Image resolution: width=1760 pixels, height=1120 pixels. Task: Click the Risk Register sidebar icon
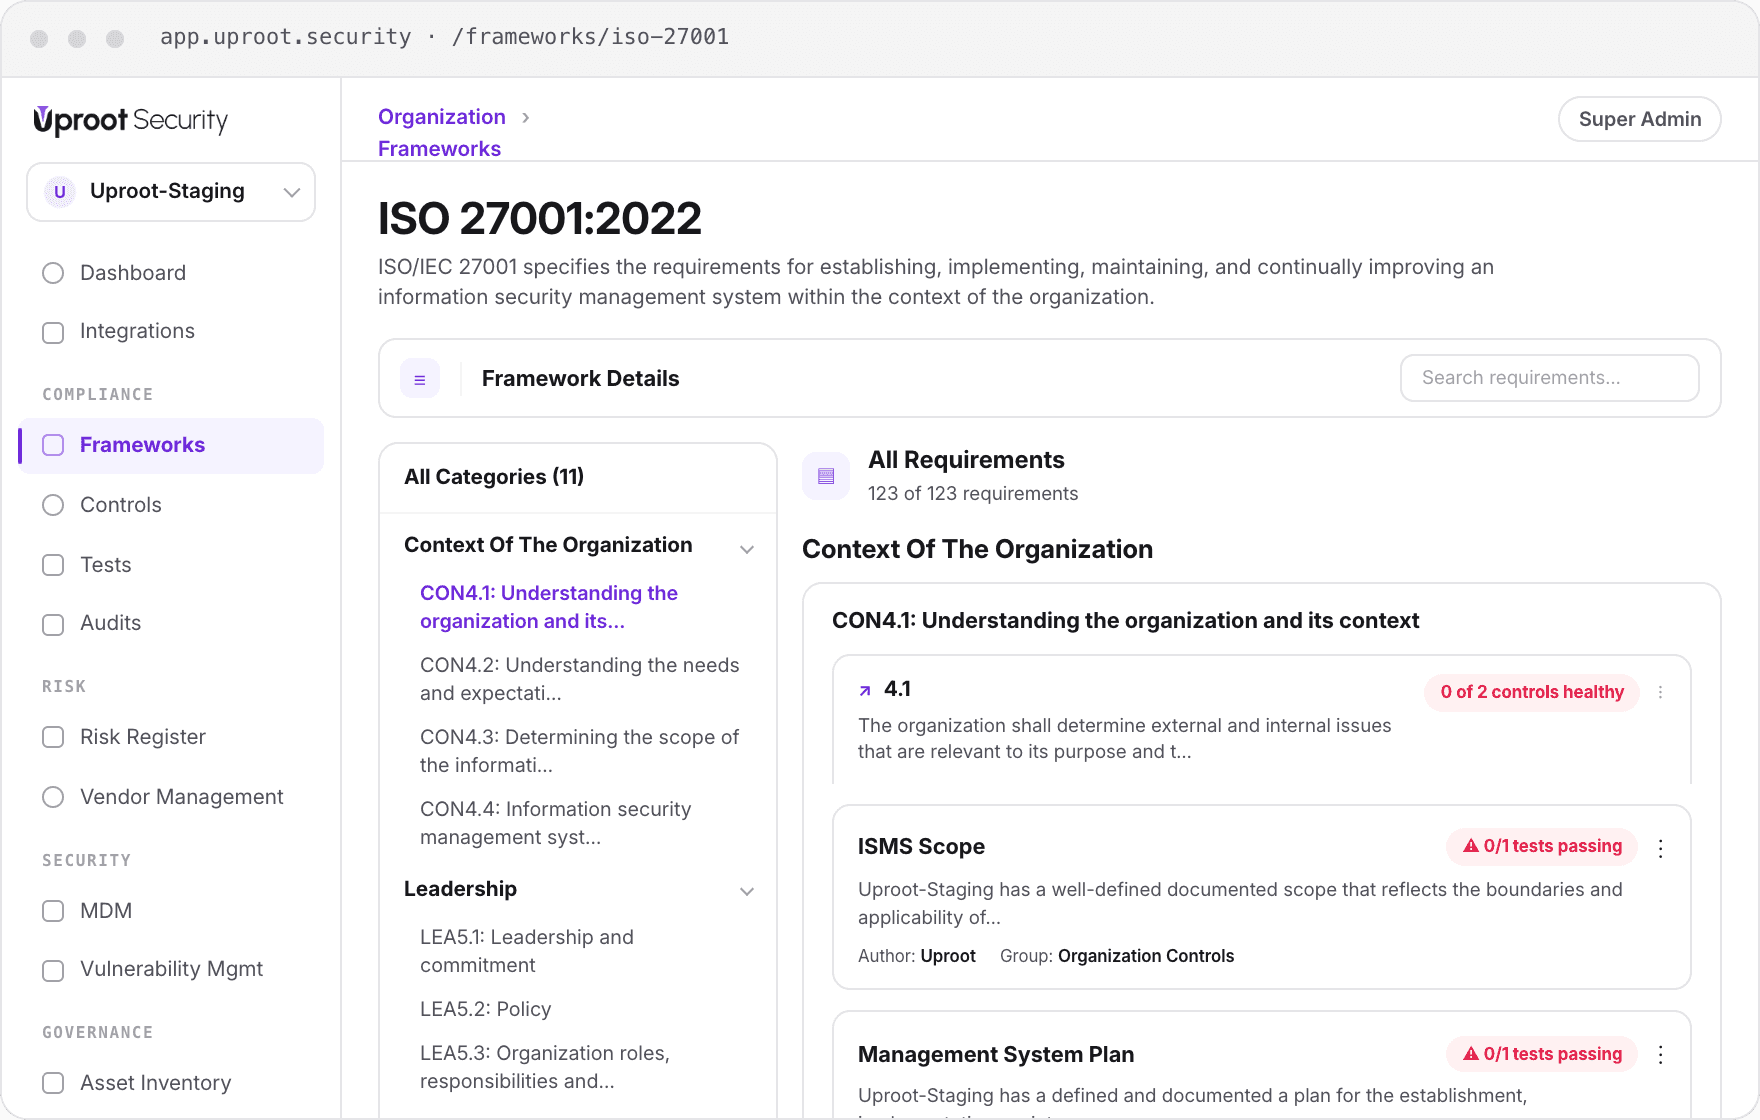click(53, 737)
